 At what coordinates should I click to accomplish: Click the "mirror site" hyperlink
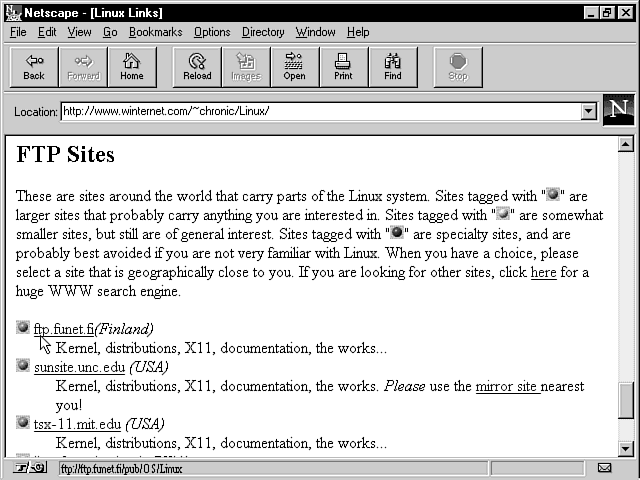(x=507, y=386)
